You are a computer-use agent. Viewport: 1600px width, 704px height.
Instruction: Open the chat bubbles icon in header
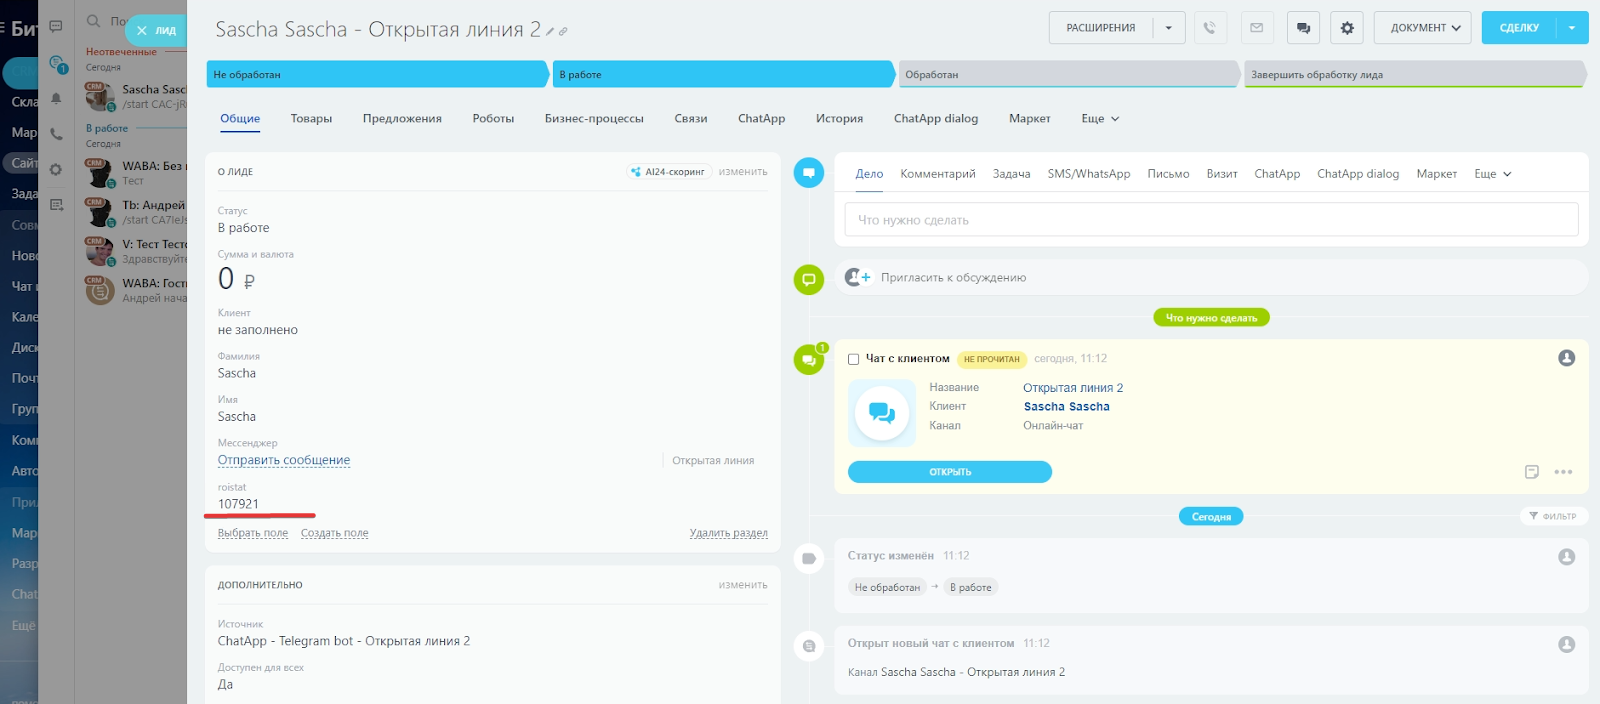click(x=1303, y=28)
